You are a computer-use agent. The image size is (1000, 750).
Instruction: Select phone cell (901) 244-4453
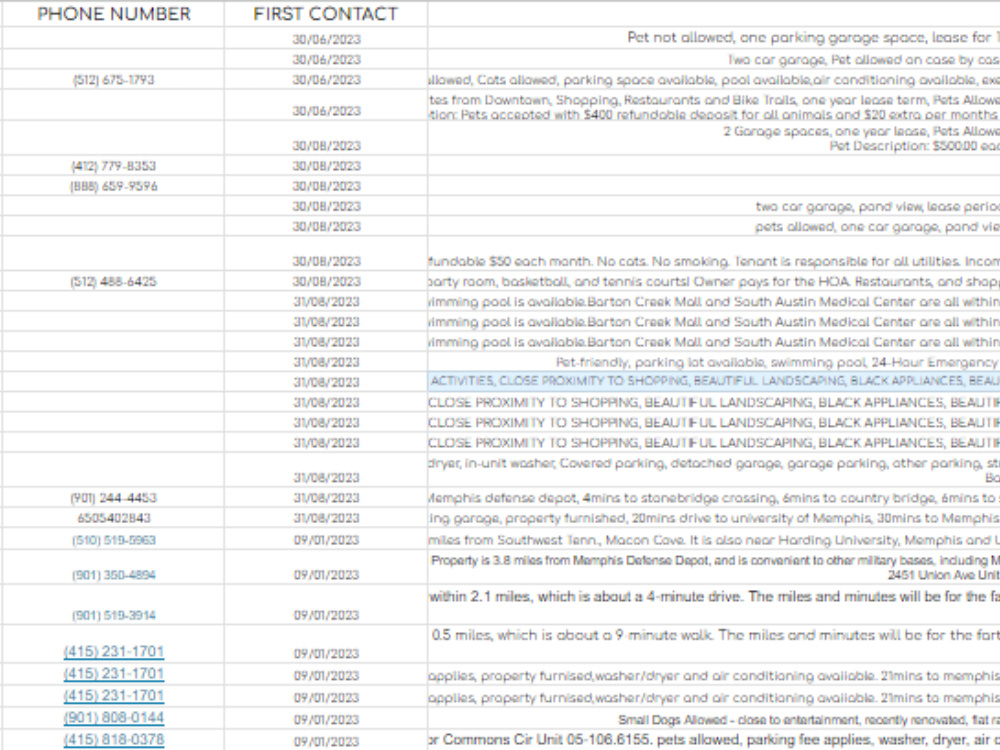coord(114,497)
